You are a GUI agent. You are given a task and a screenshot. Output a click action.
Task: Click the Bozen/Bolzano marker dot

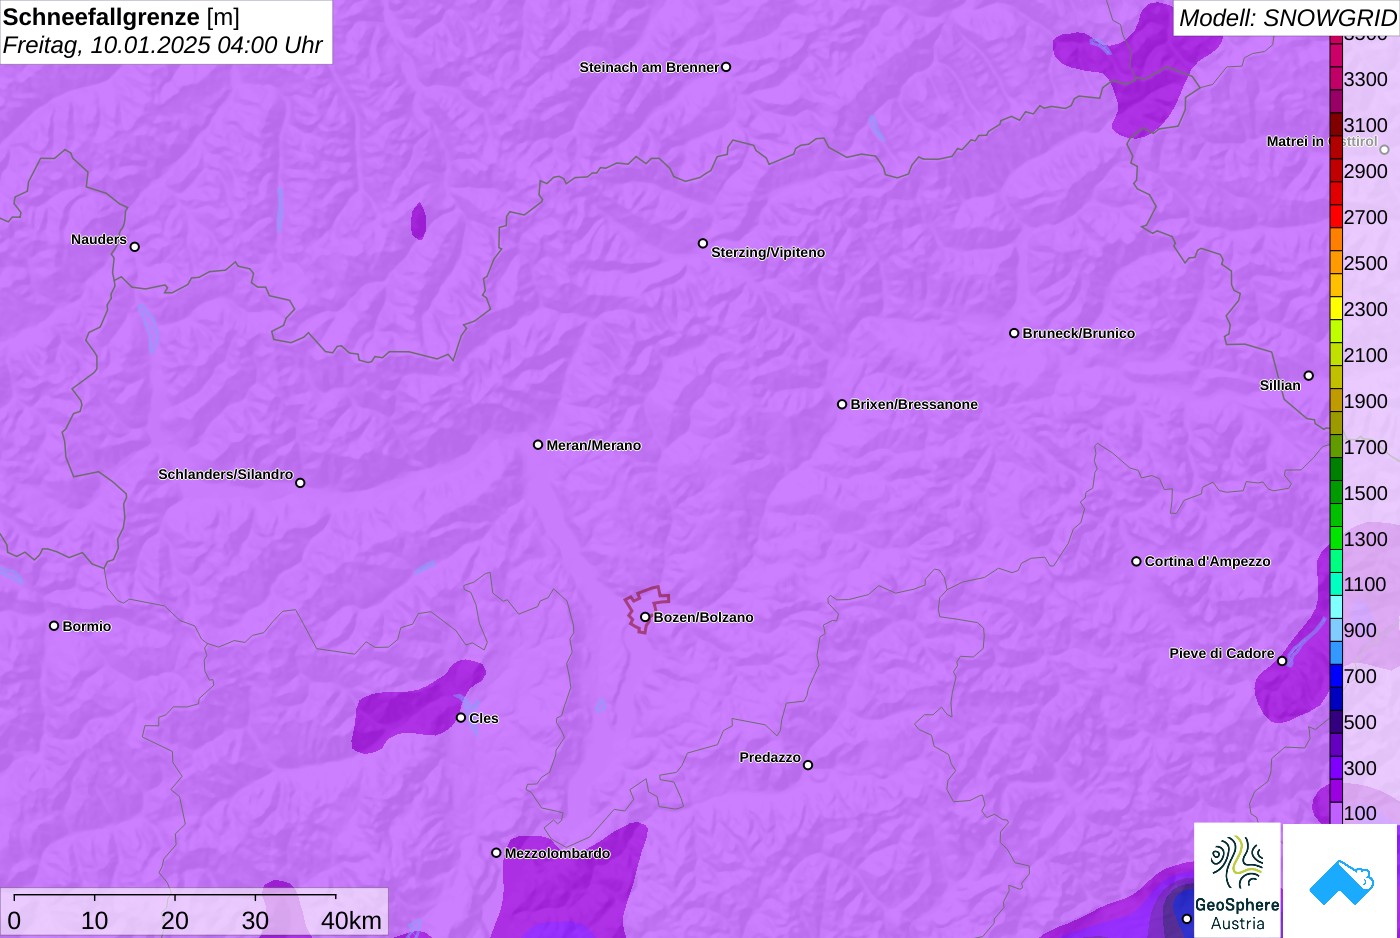click(645, 617)
